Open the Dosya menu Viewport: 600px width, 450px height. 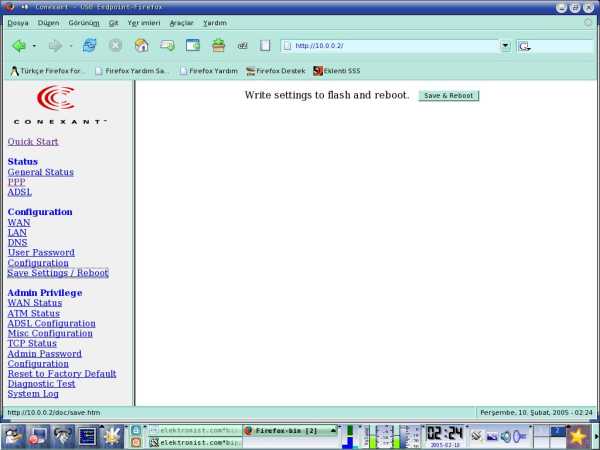click(x=18, y=22)
